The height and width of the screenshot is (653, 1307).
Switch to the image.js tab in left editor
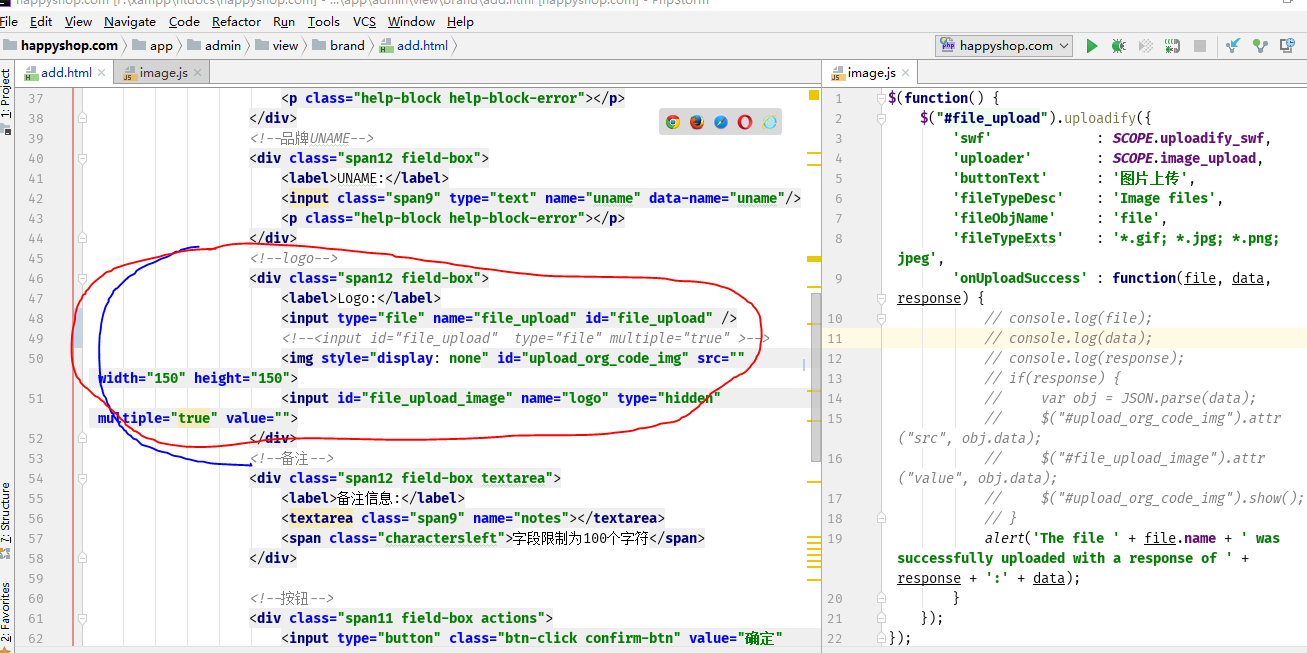(163, 73)
